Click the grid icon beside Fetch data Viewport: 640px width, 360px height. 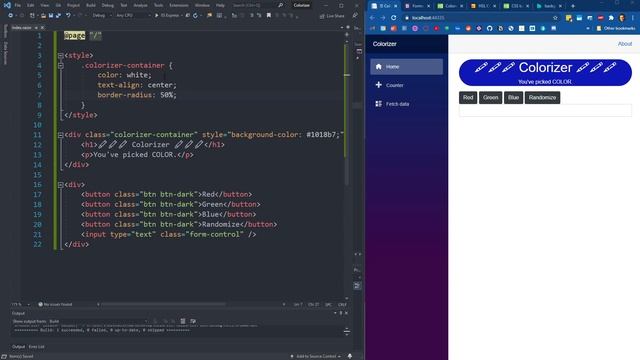[378, 104]
